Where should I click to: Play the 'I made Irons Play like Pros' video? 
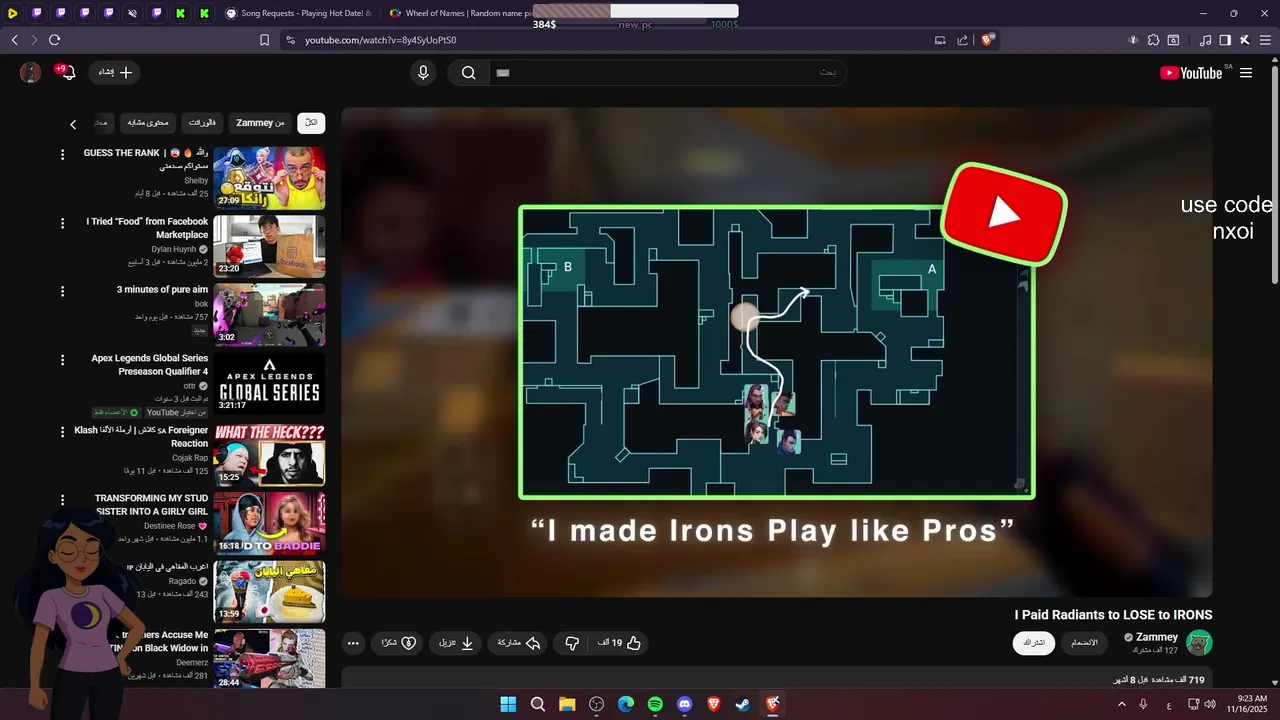[x=777, y=352]
